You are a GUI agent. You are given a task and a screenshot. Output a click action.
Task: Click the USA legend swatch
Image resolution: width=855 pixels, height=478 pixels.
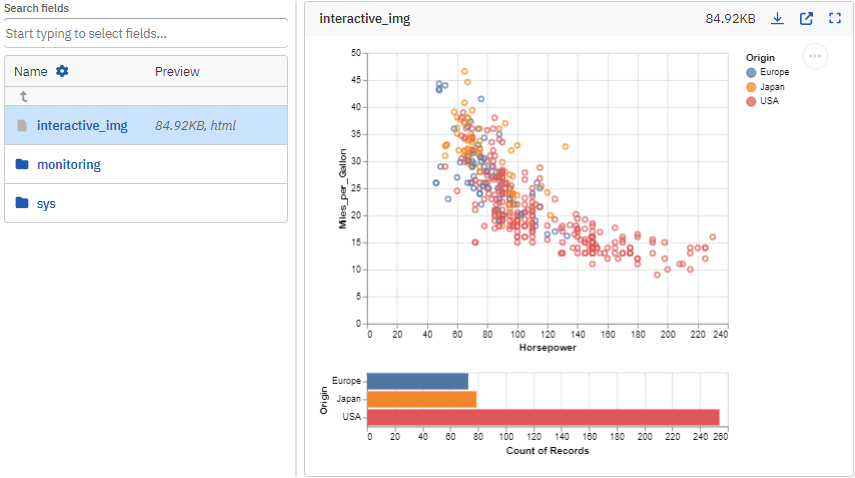tap(751, 100)
